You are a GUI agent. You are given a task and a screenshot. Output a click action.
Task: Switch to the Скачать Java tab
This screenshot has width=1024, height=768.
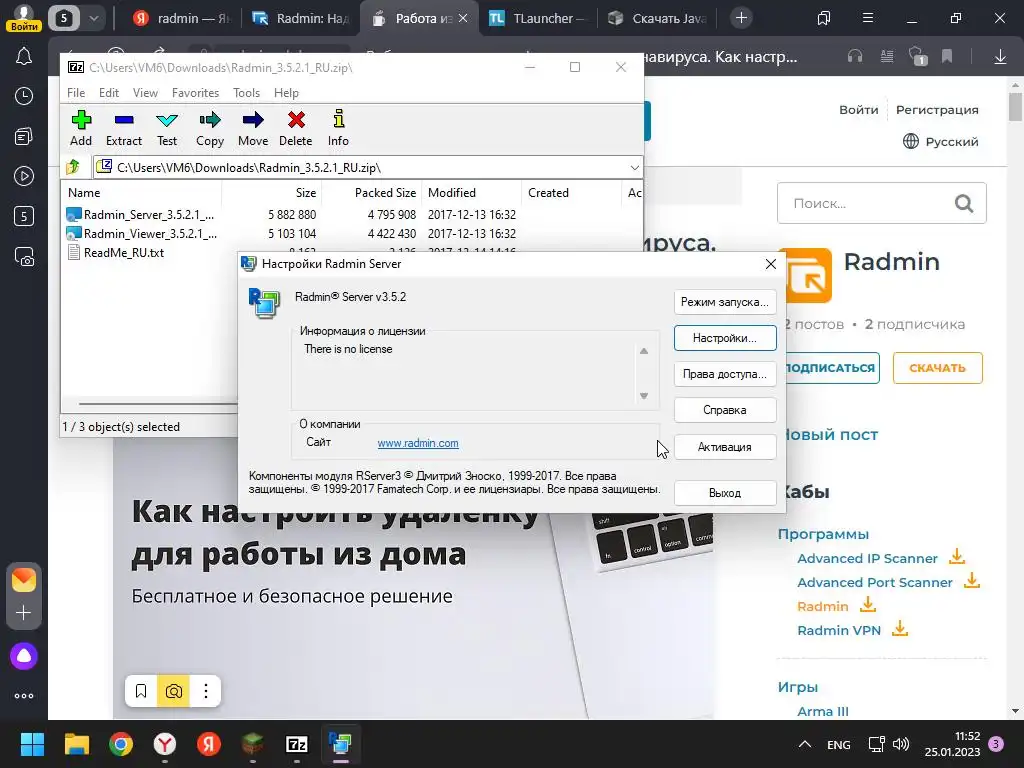(x=658, y=18)
